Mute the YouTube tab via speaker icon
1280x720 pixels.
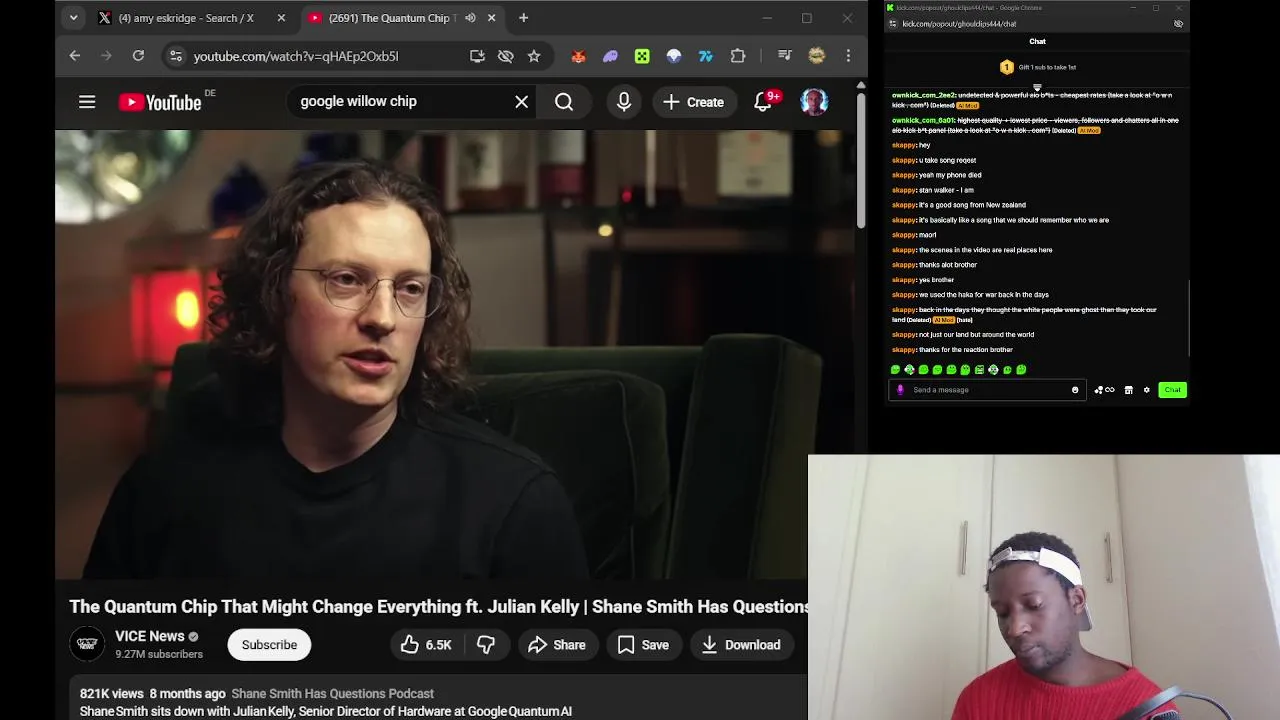(x=470, y=18)
